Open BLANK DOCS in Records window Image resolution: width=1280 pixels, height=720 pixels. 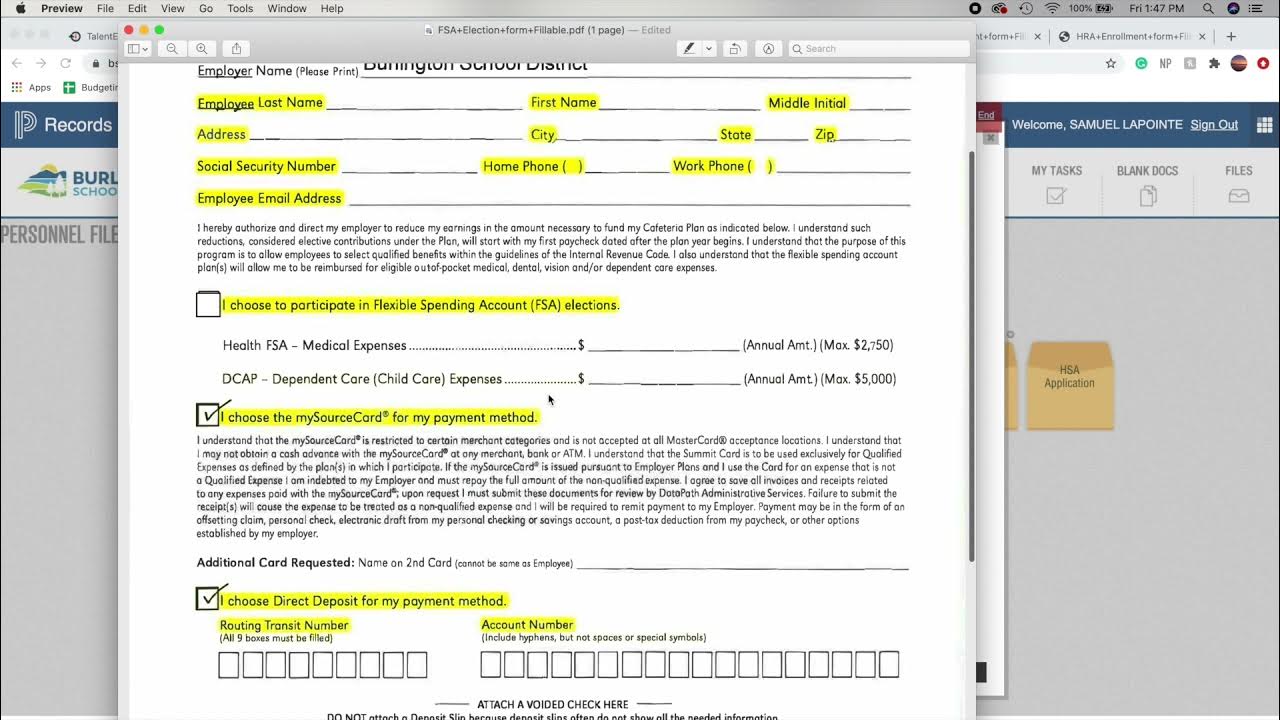[x=1147, y=185]
